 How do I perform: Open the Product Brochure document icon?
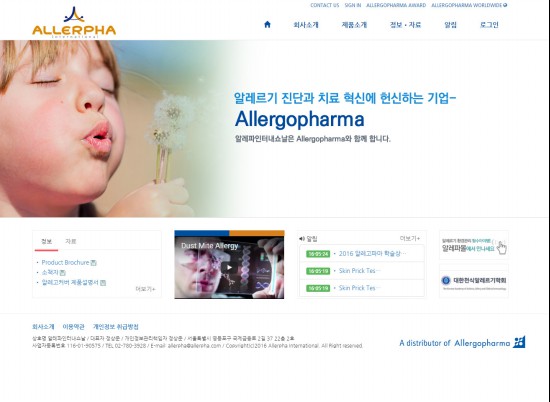[x=93, y=263]
